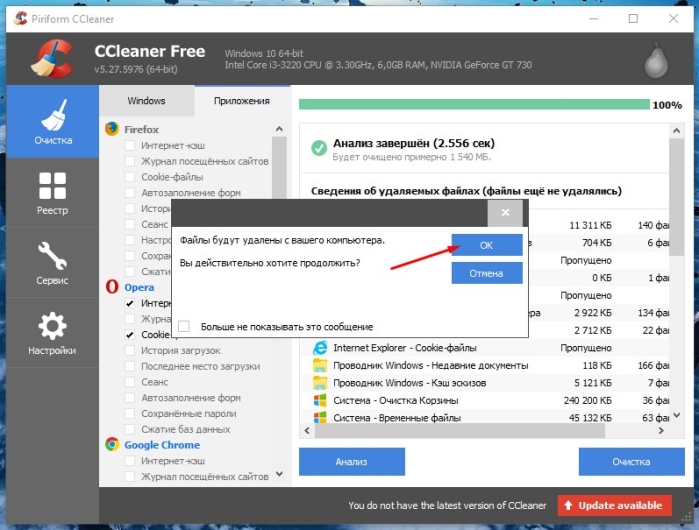
Task: Switch to the Windows tab
Action: pos(146,101)
